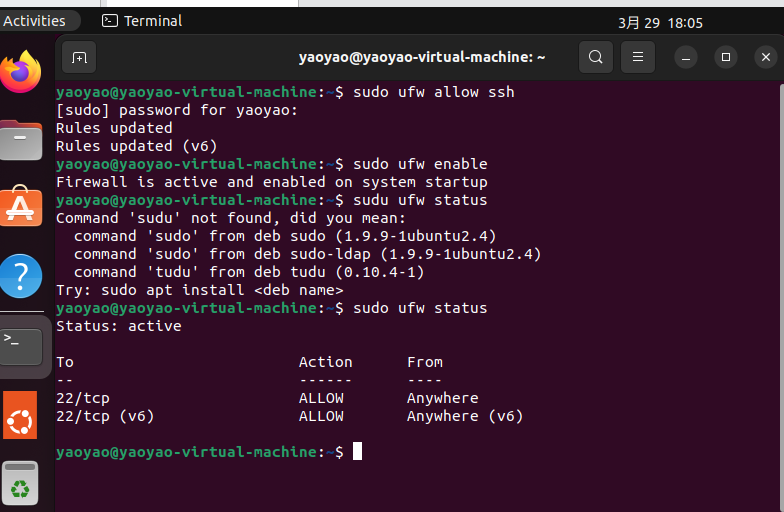Select the Terminal dock icon
Image resolution: width=784 pixels, height=512 pixels.
tap(21, 346)
